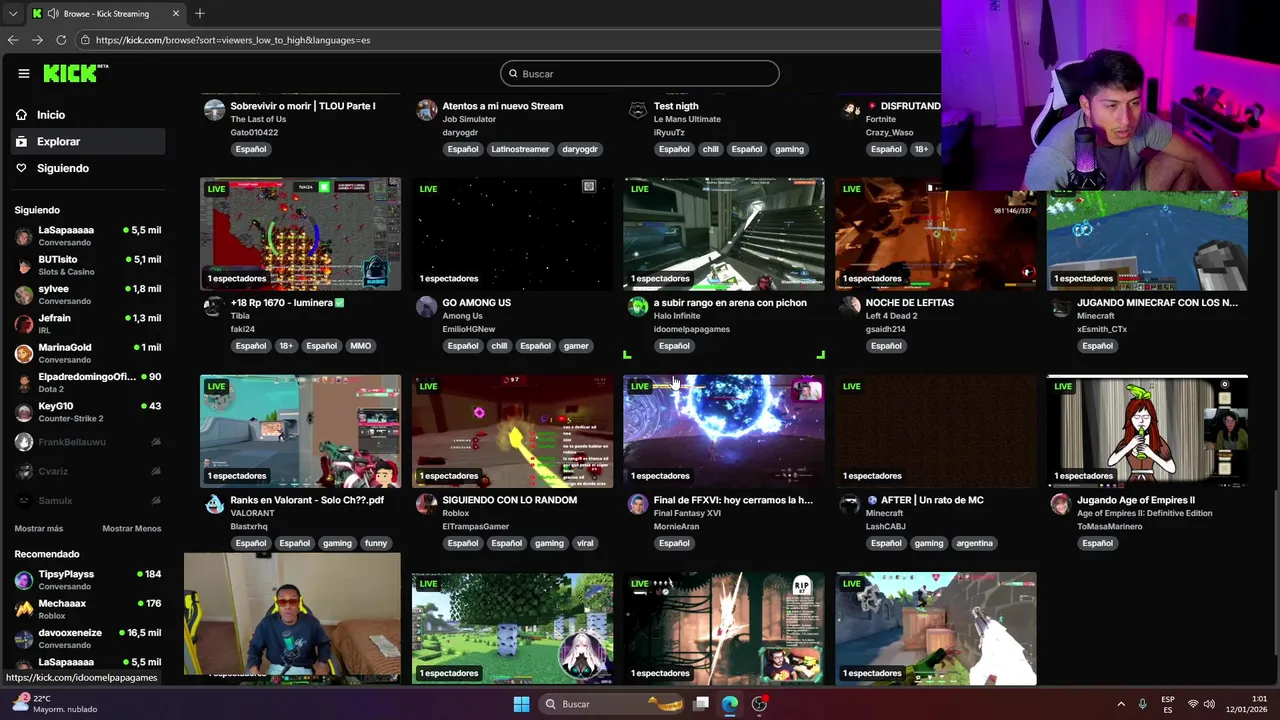Click ToMasaMarinero's channel avatar

[x=1061, y=504]
